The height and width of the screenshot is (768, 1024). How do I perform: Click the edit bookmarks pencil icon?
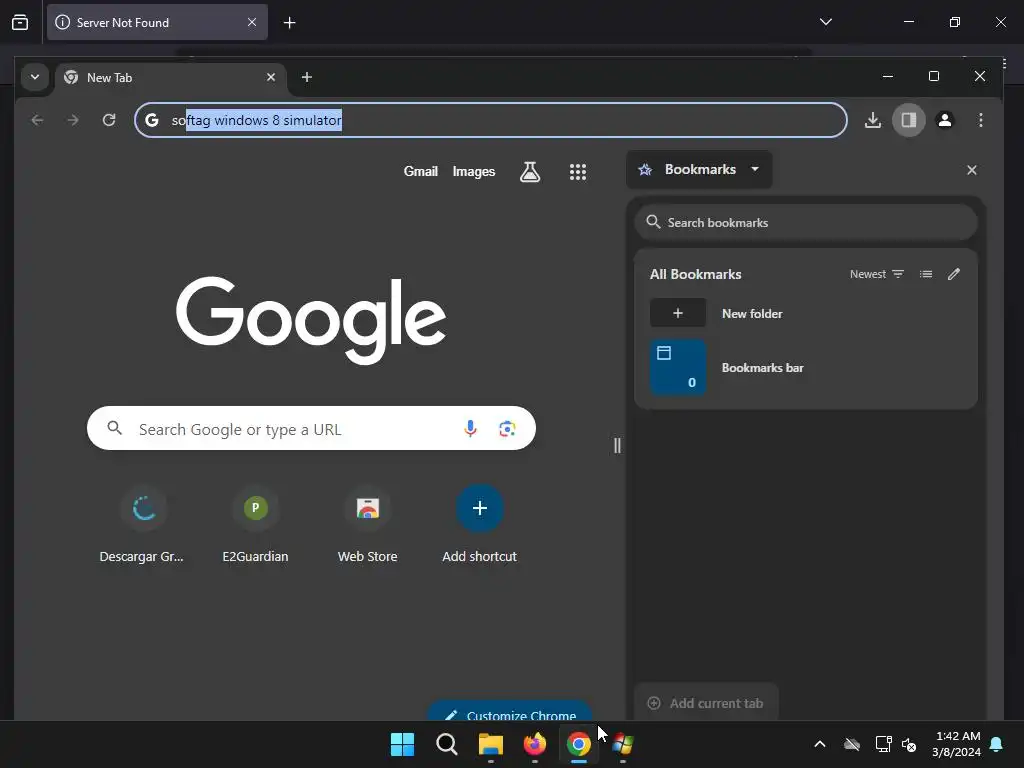pos(953,274)
